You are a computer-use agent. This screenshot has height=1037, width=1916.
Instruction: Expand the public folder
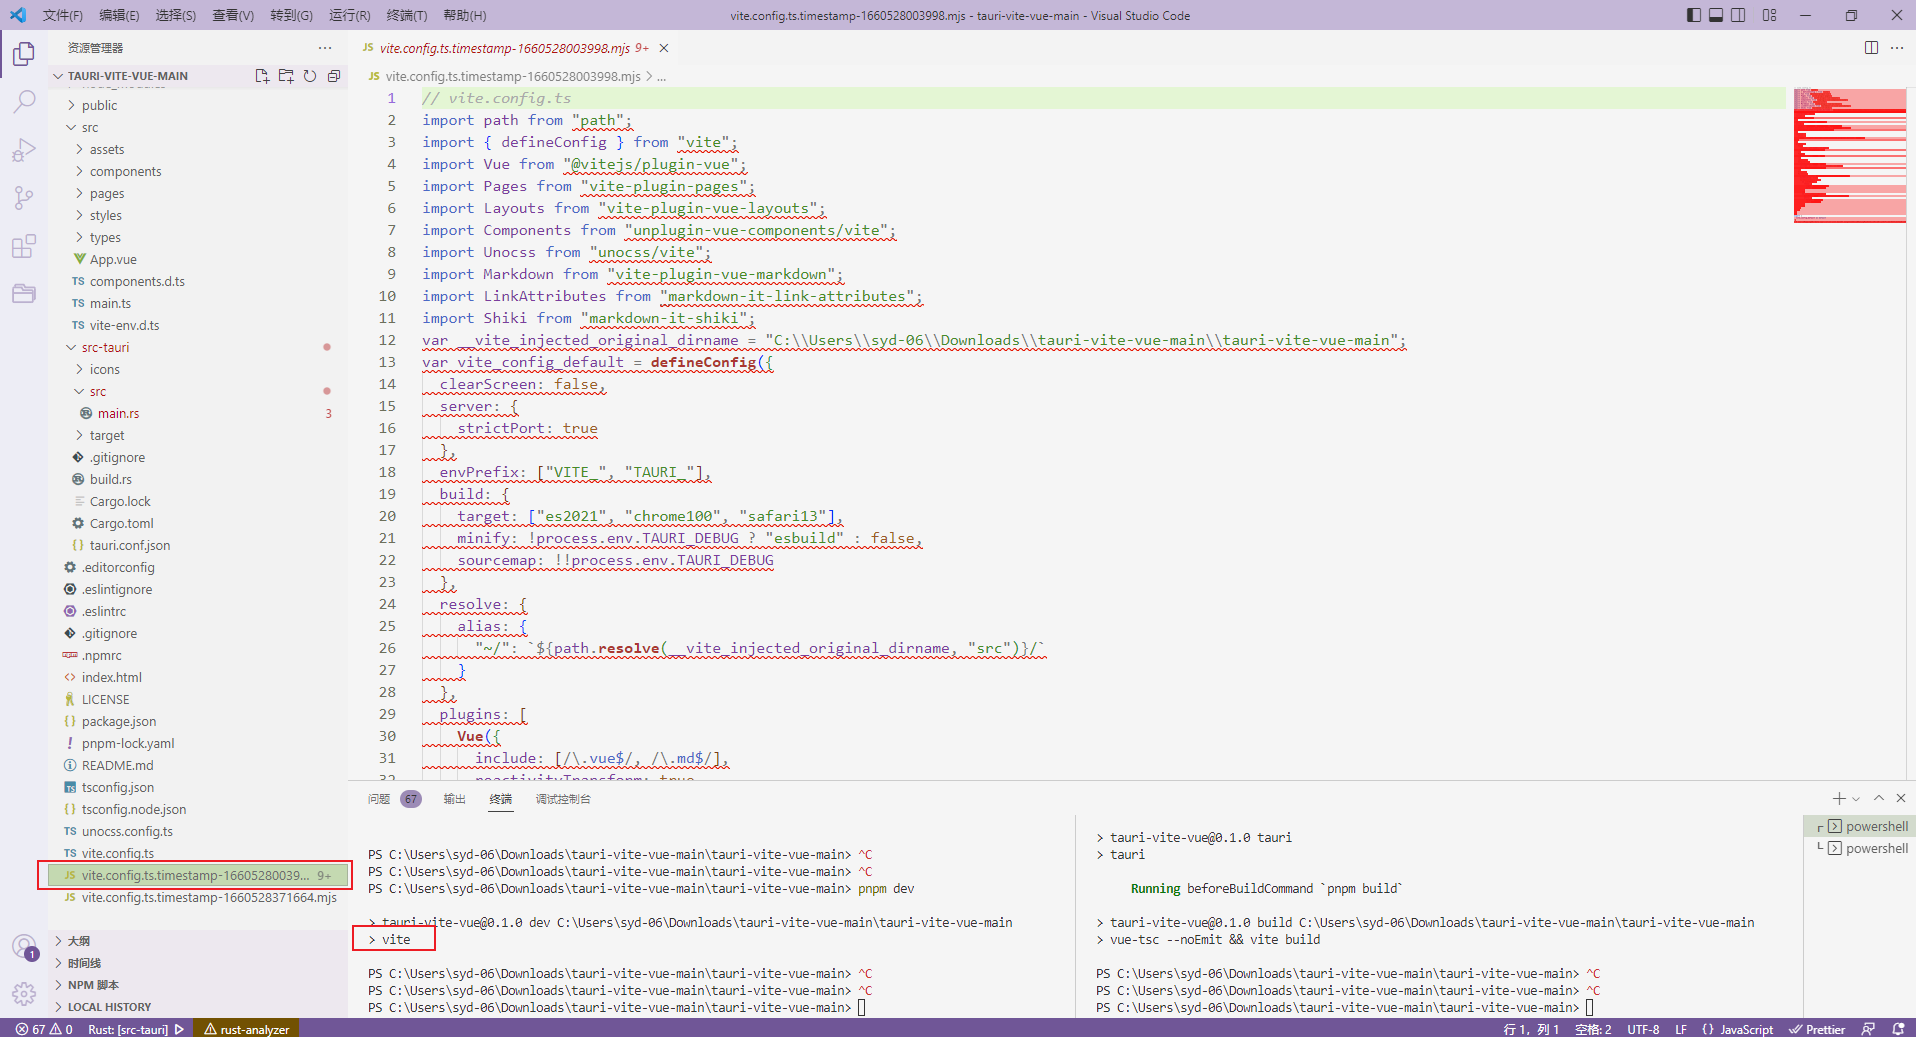pyautogui.click(x=198, y=105)
